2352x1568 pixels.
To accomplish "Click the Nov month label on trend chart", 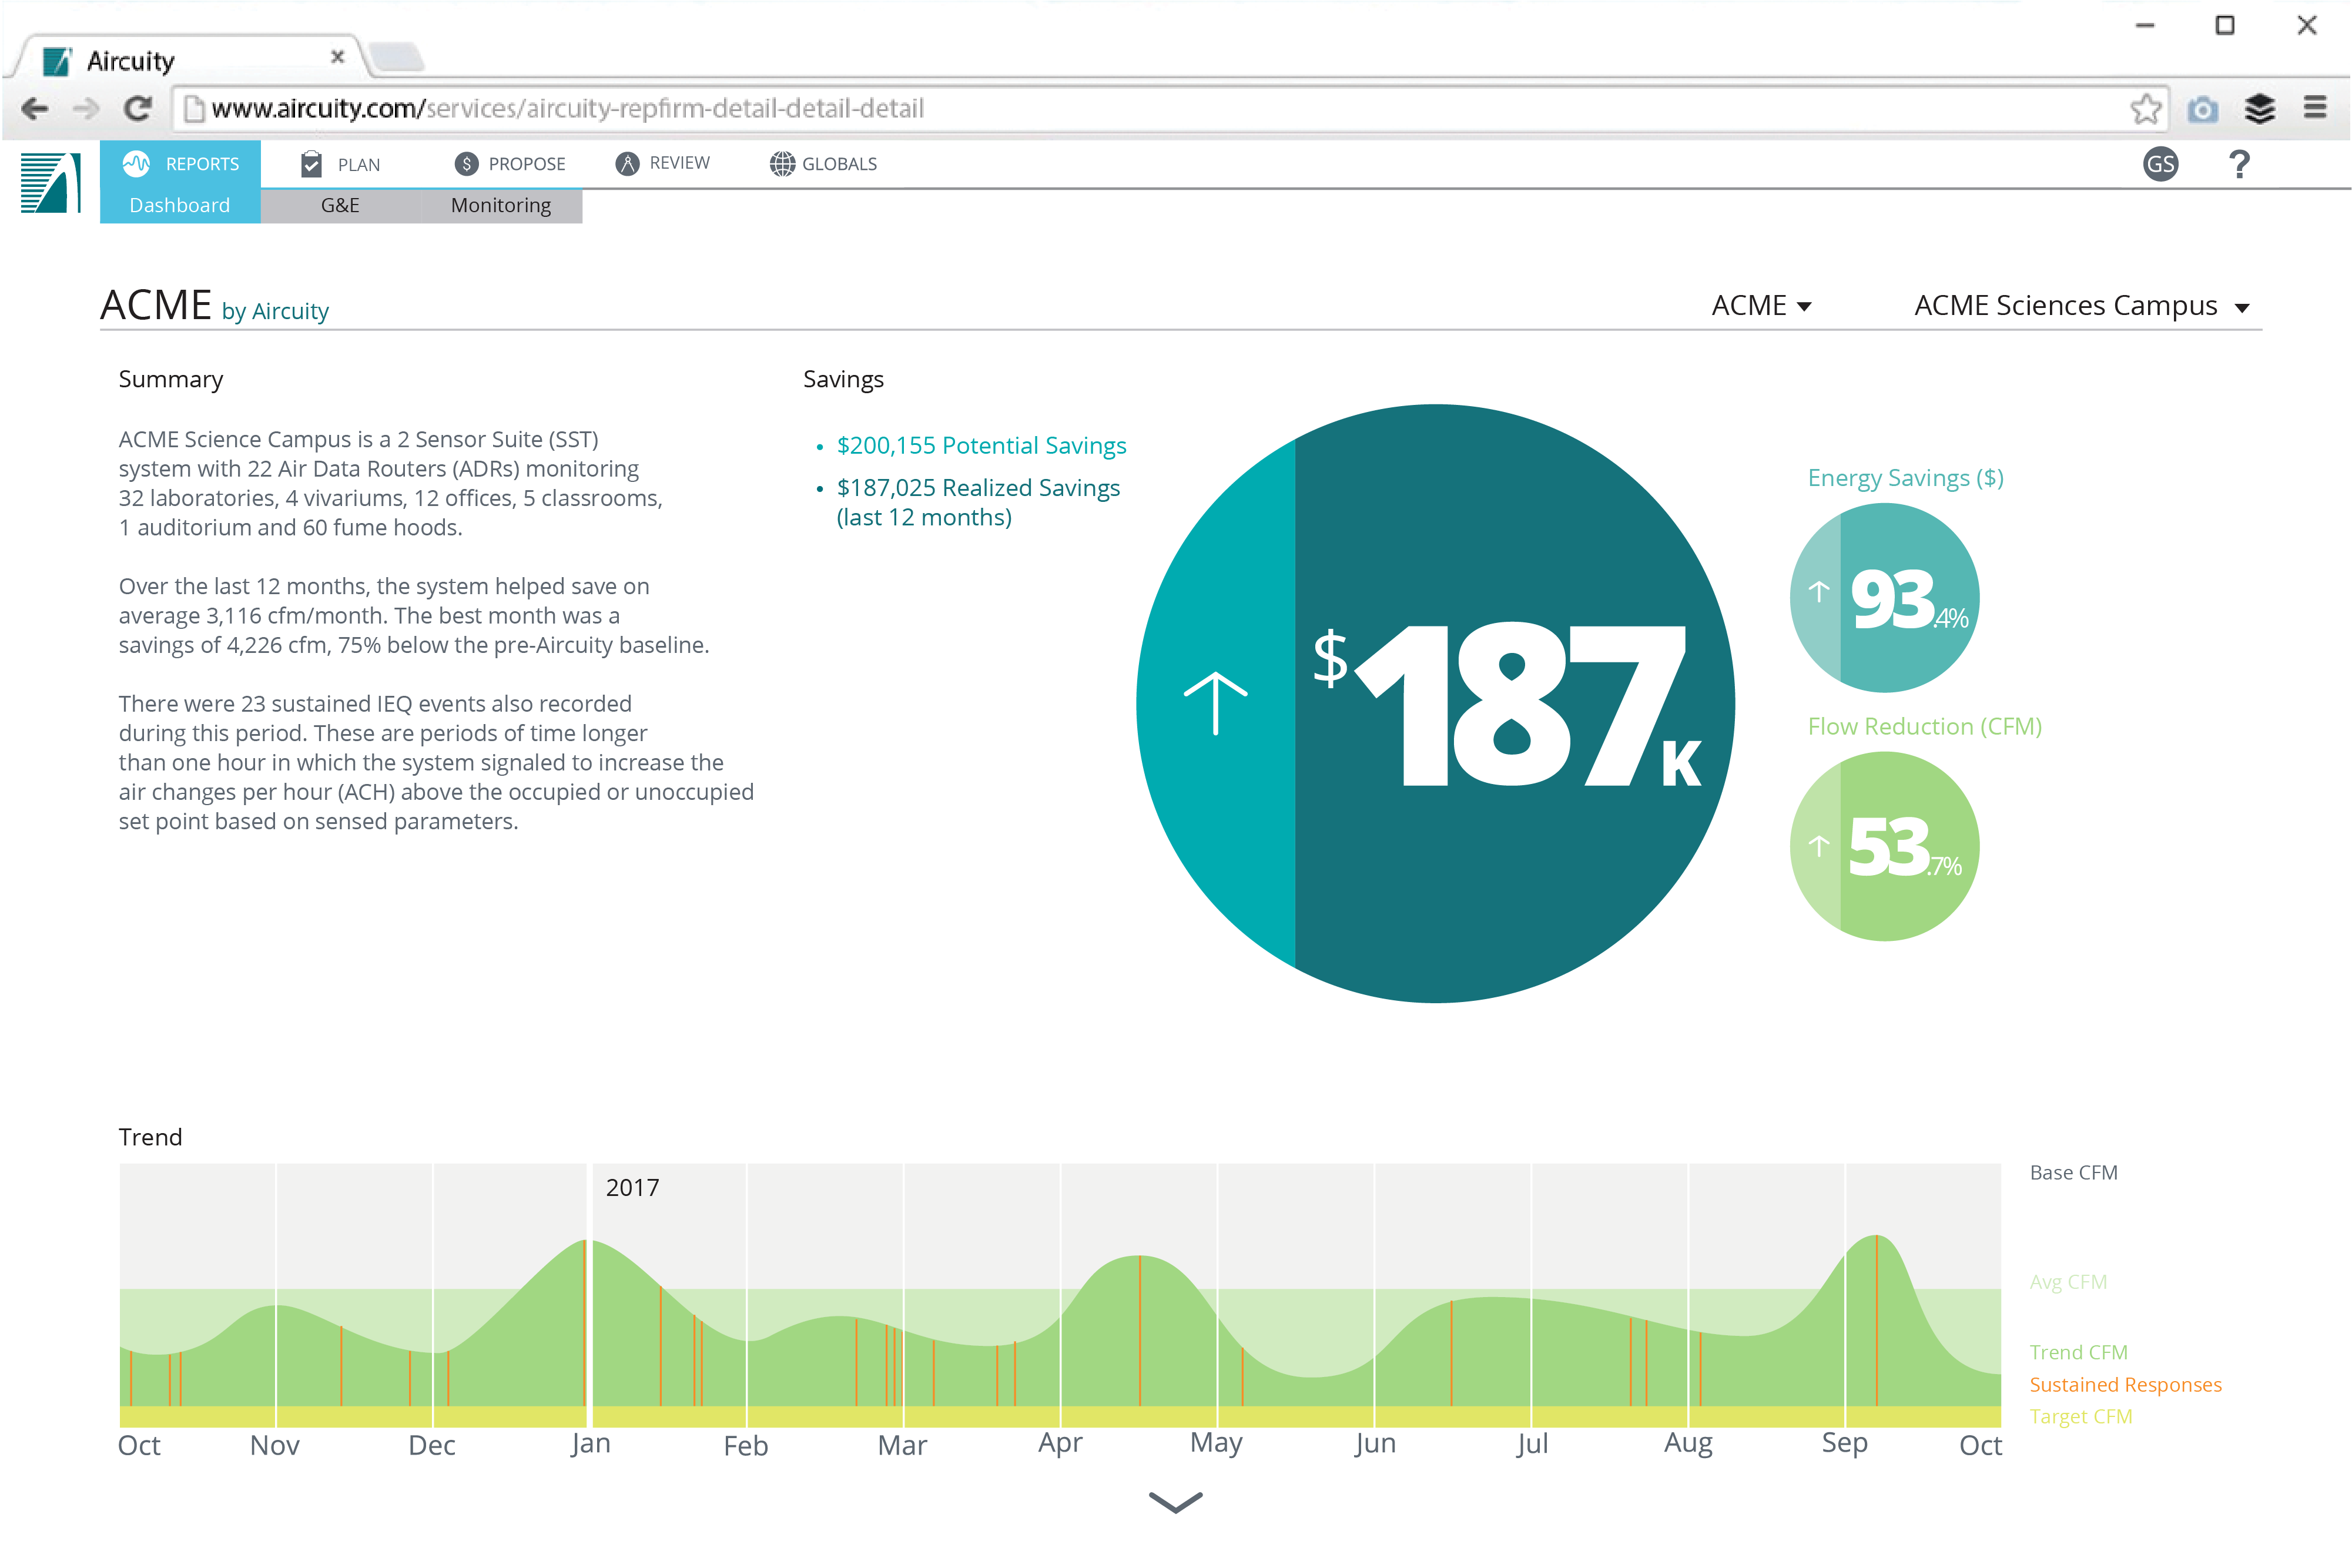I will coord(274,1445).
